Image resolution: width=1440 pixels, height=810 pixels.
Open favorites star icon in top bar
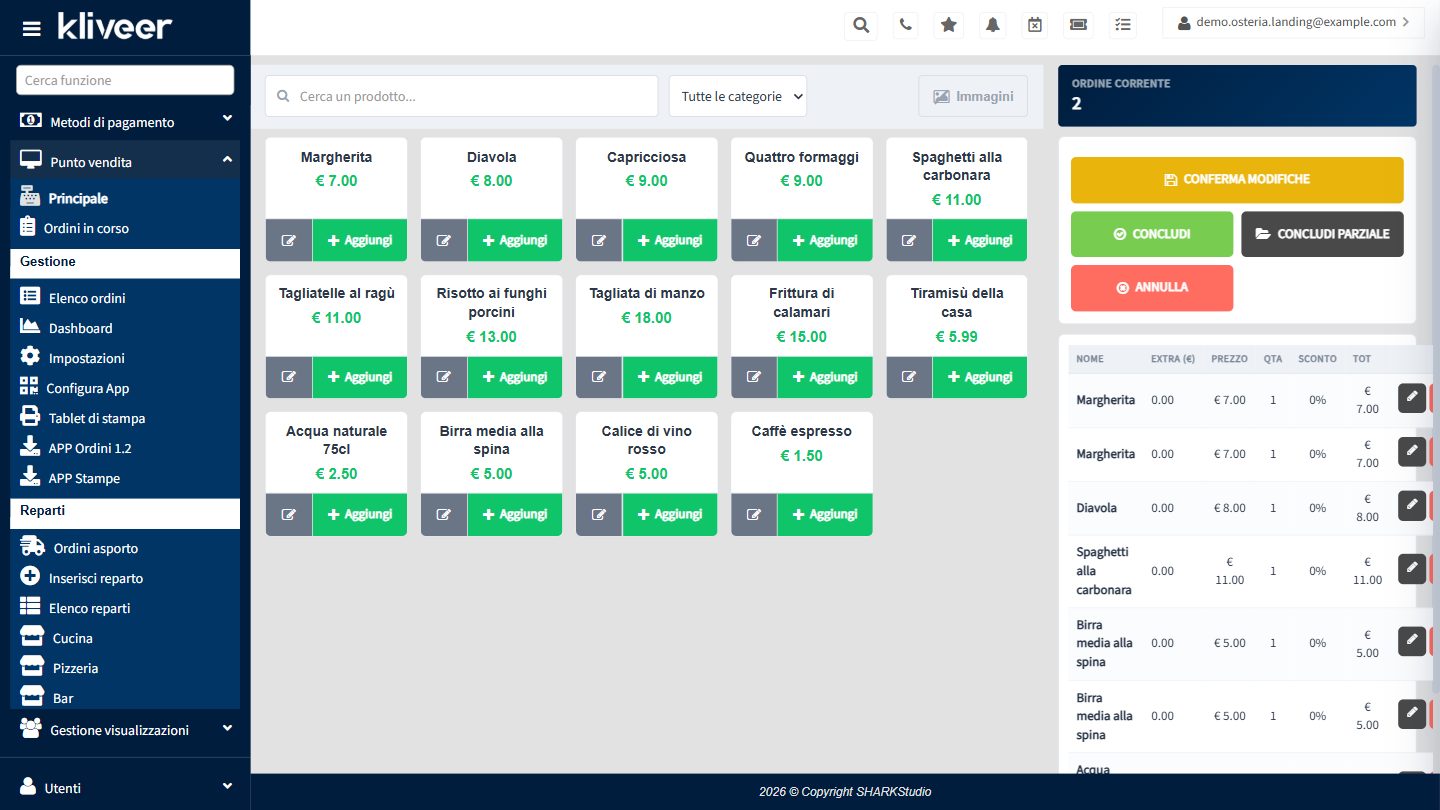pos(949,25)
